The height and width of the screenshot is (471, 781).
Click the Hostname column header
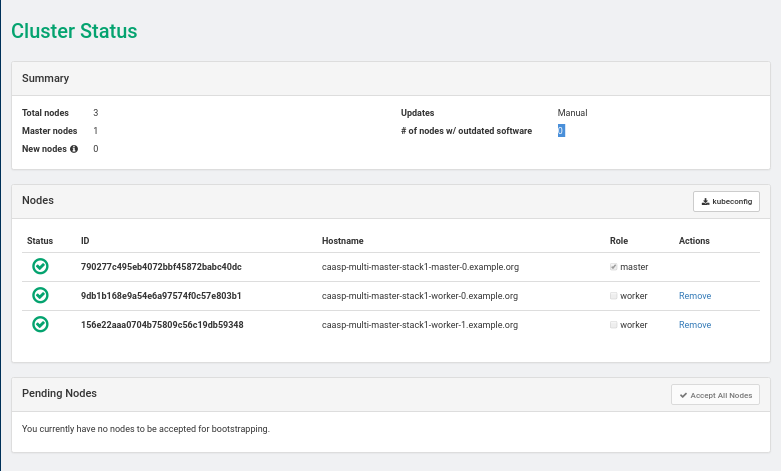[x=342, y=241]
